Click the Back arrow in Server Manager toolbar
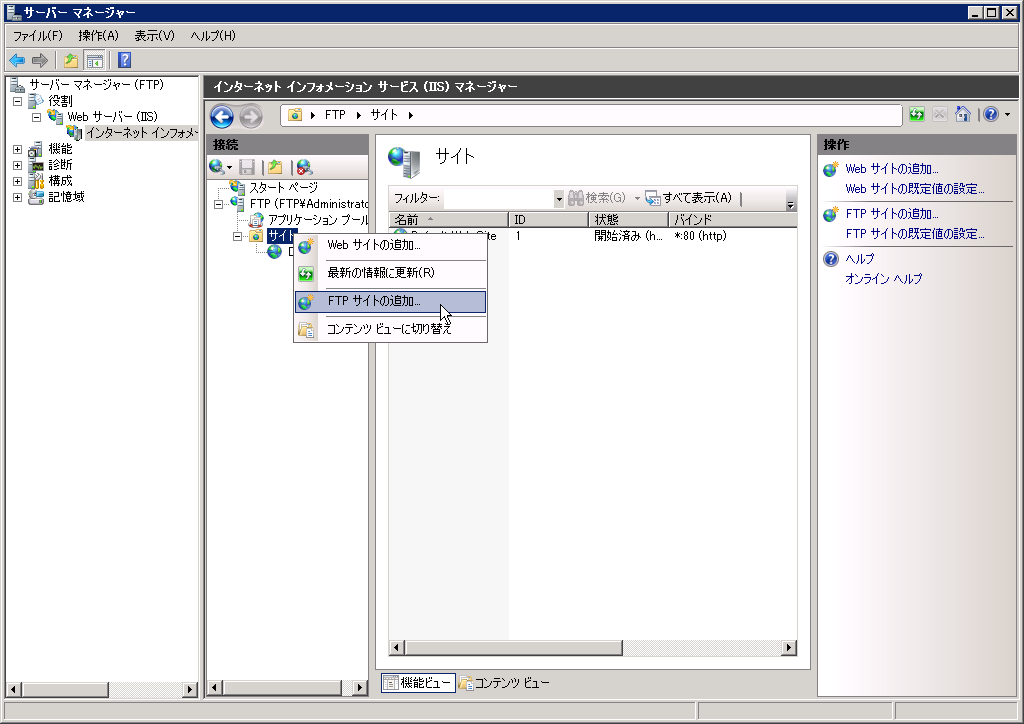Viewport: 1024px width, 724px height. 17,61
